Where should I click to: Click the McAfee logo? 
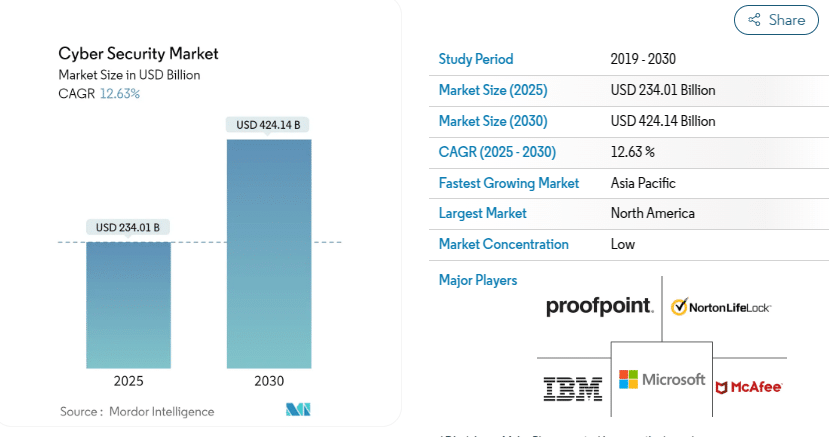[748, 386]
